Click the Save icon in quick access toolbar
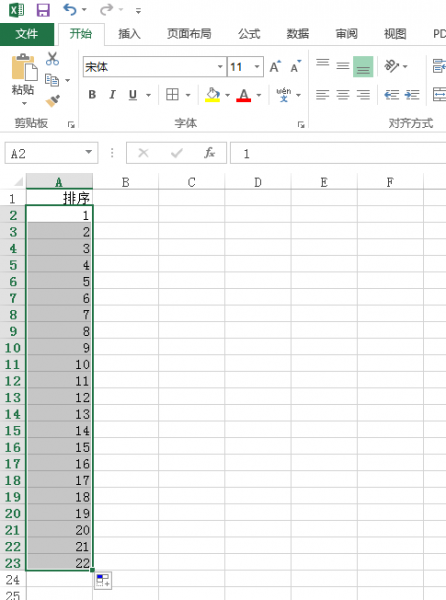The width and height of the screenshot is (446, 600). click(x=43, y=10)
